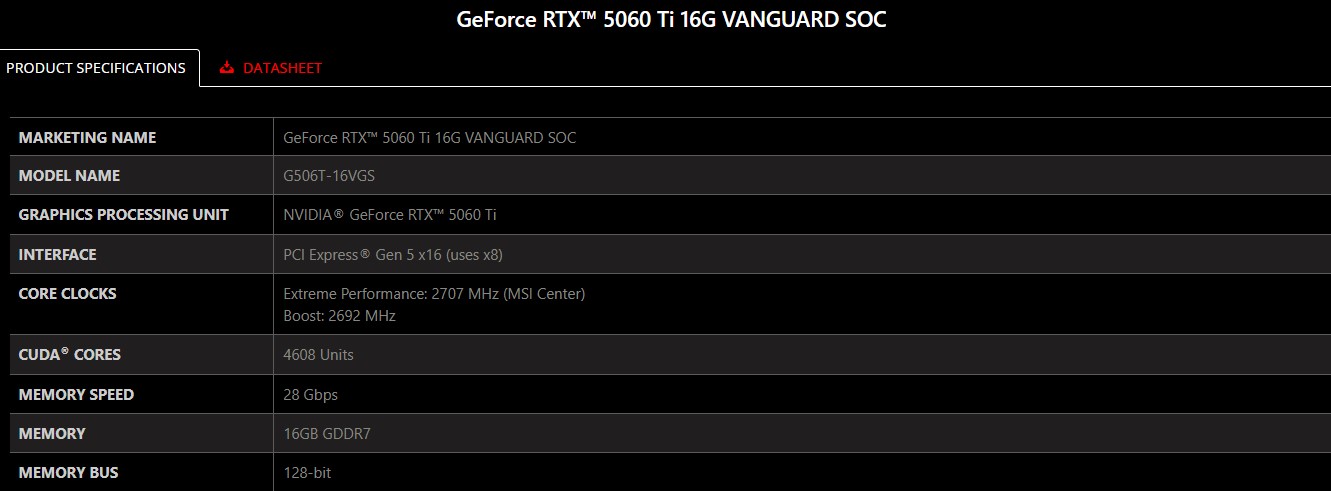Click the Boost: 2692 MHz line
1331x491 pixels.
[x=340, y=316]
